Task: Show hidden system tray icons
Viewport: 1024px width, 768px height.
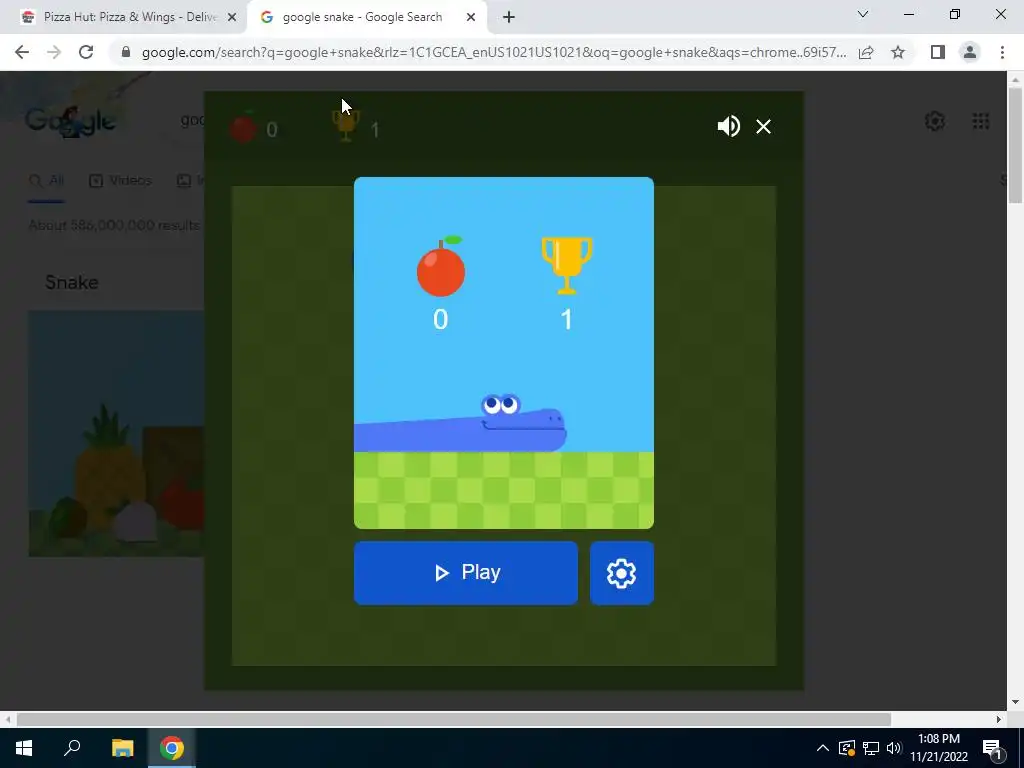Action: (823, 748)
